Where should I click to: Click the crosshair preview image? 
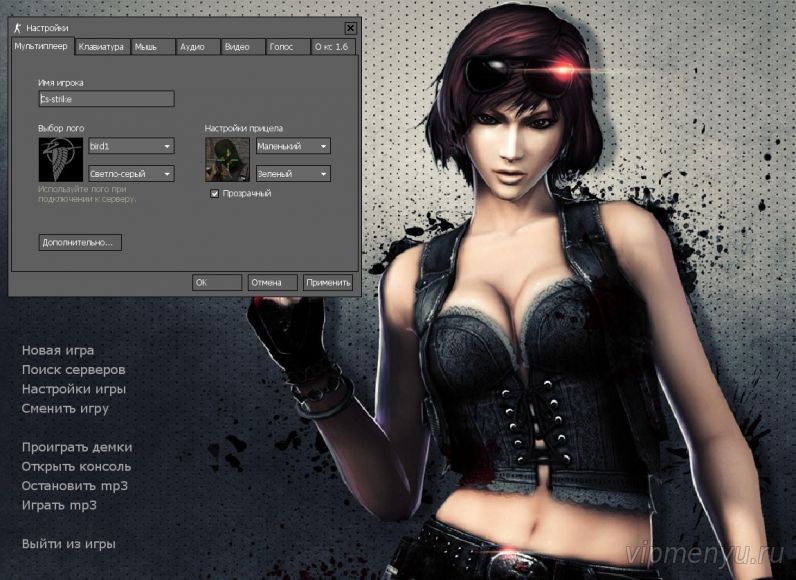227,159
